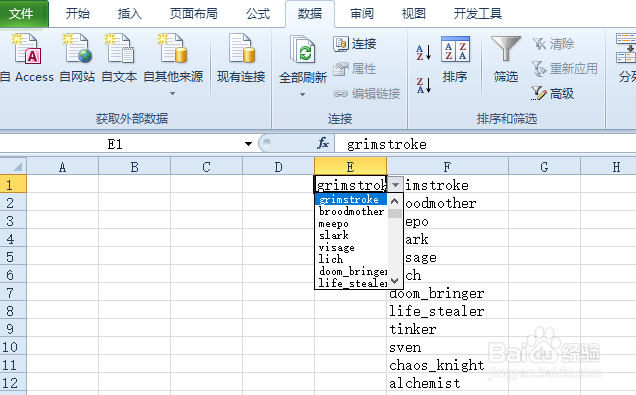Select column E header
This screenshot has height=395, width=636.
[x=350, y=167]
